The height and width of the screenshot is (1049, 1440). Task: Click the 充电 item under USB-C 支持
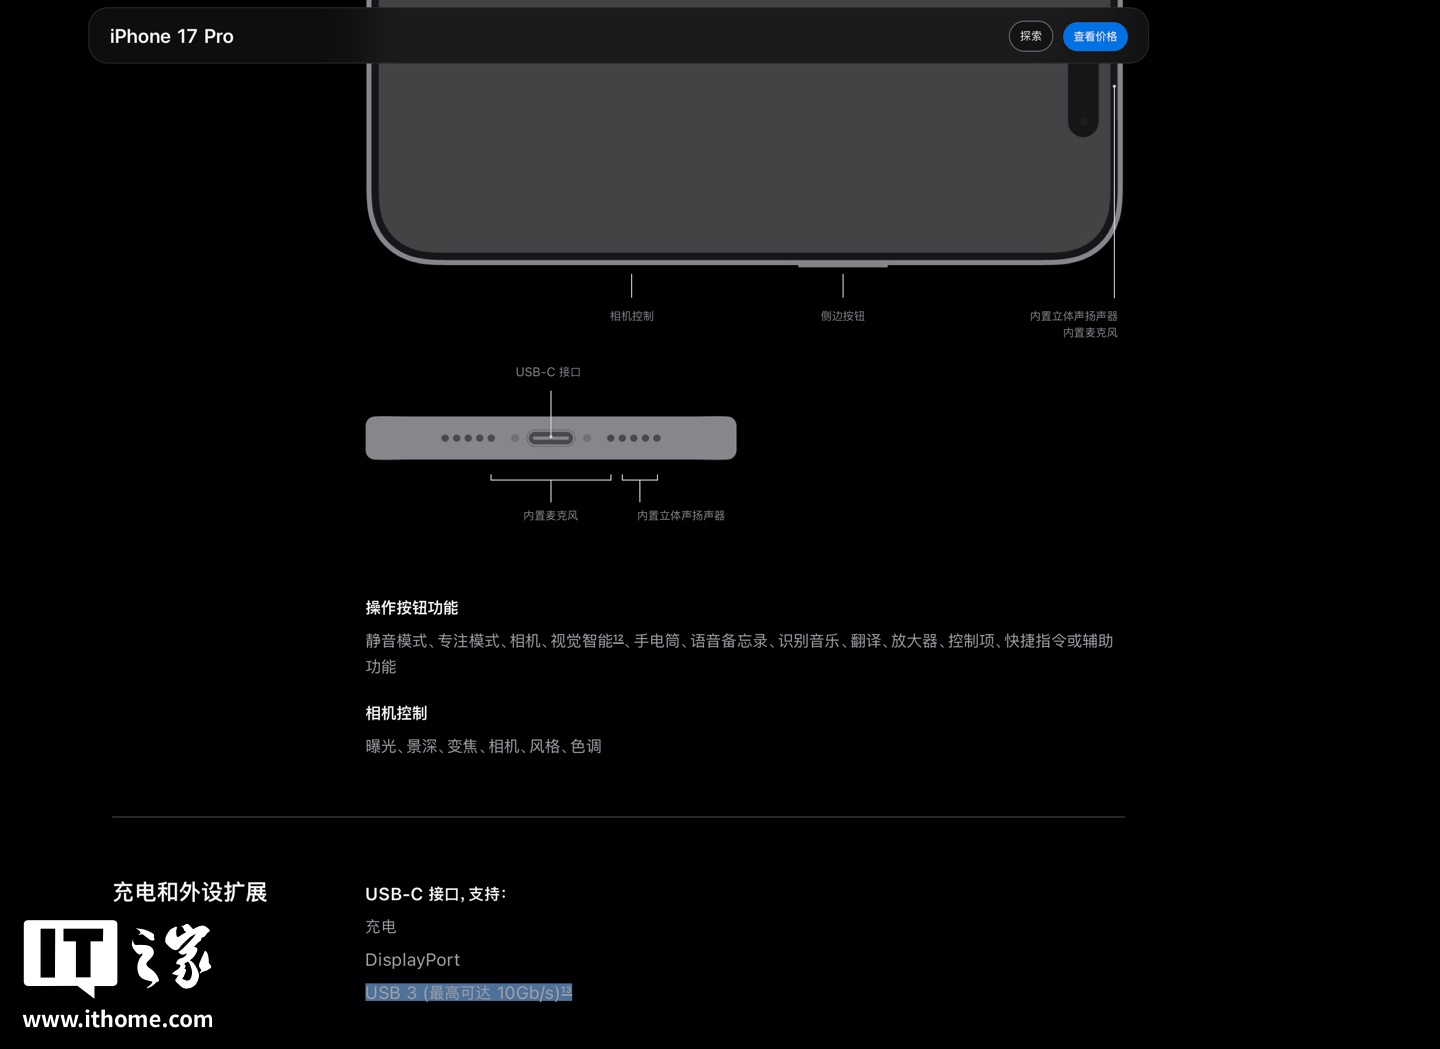pos(380,926)
